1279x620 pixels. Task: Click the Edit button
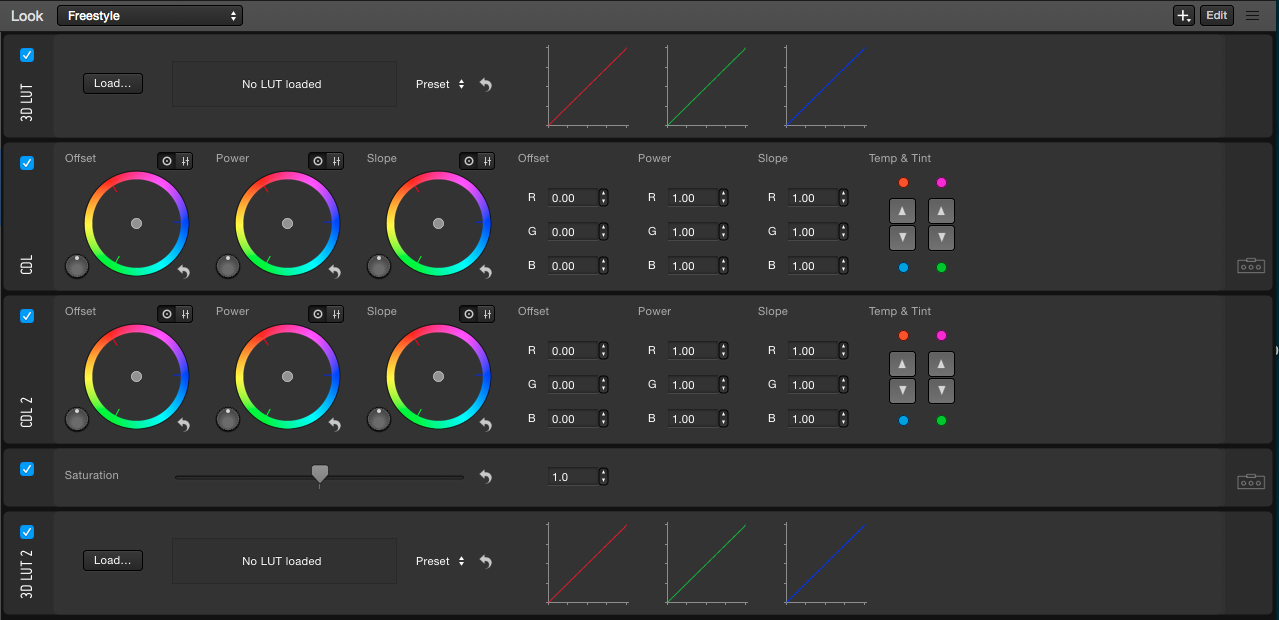[1216, 16]
